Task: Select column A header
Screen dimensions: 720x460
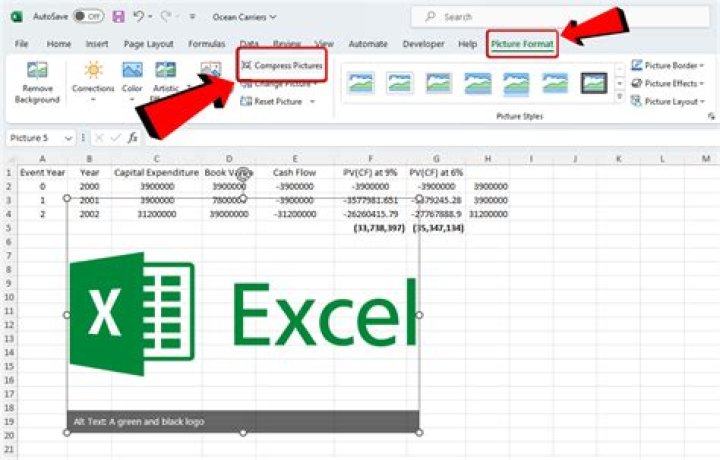Action: click(x=42, y=159)
